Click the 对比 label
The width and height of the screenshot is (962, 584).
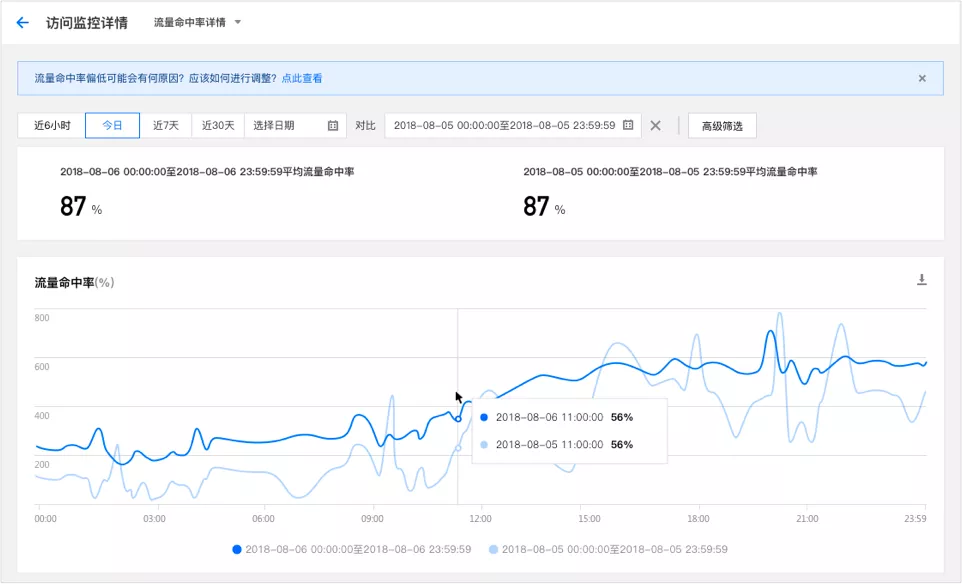(365, 126)
